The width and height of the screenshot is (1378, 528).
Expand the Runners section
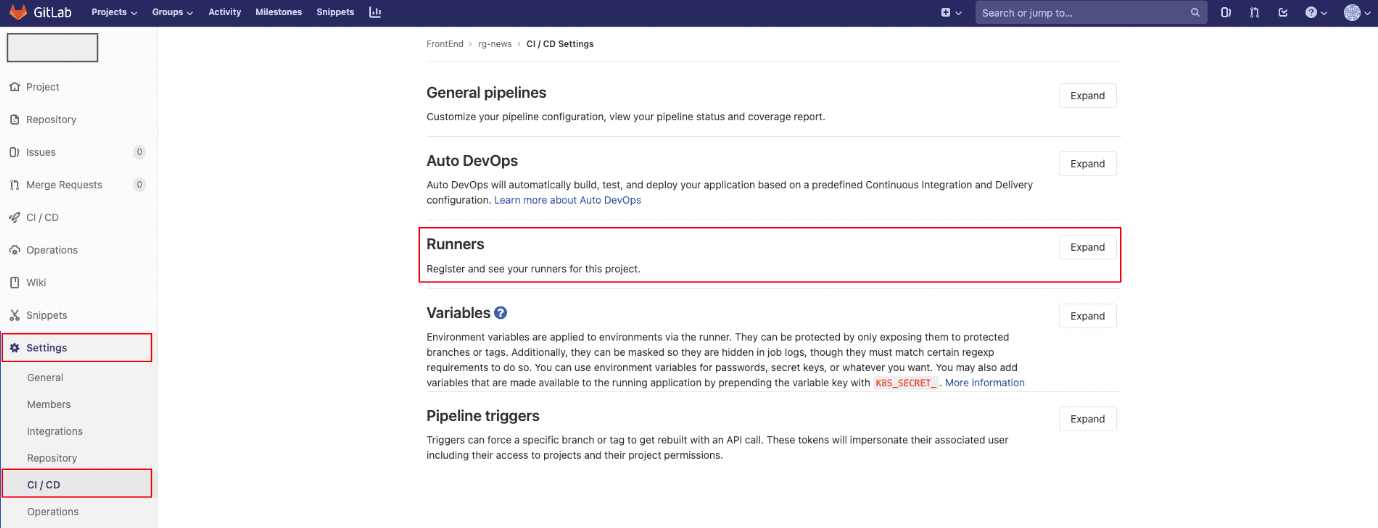pos(1087,247)
